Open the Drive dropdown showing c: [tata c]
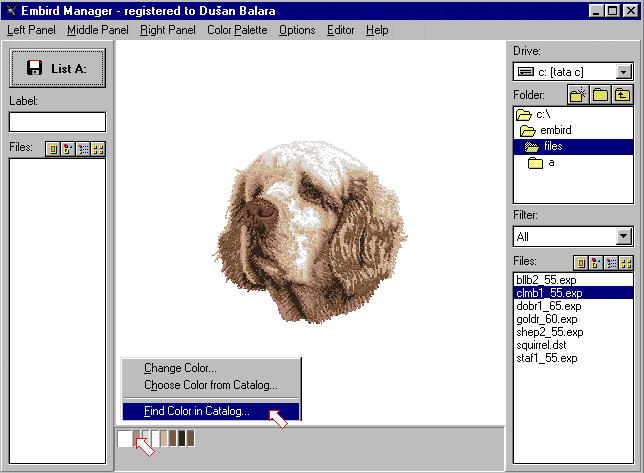This screenshot has width=644, height=473. pos(624,72)
